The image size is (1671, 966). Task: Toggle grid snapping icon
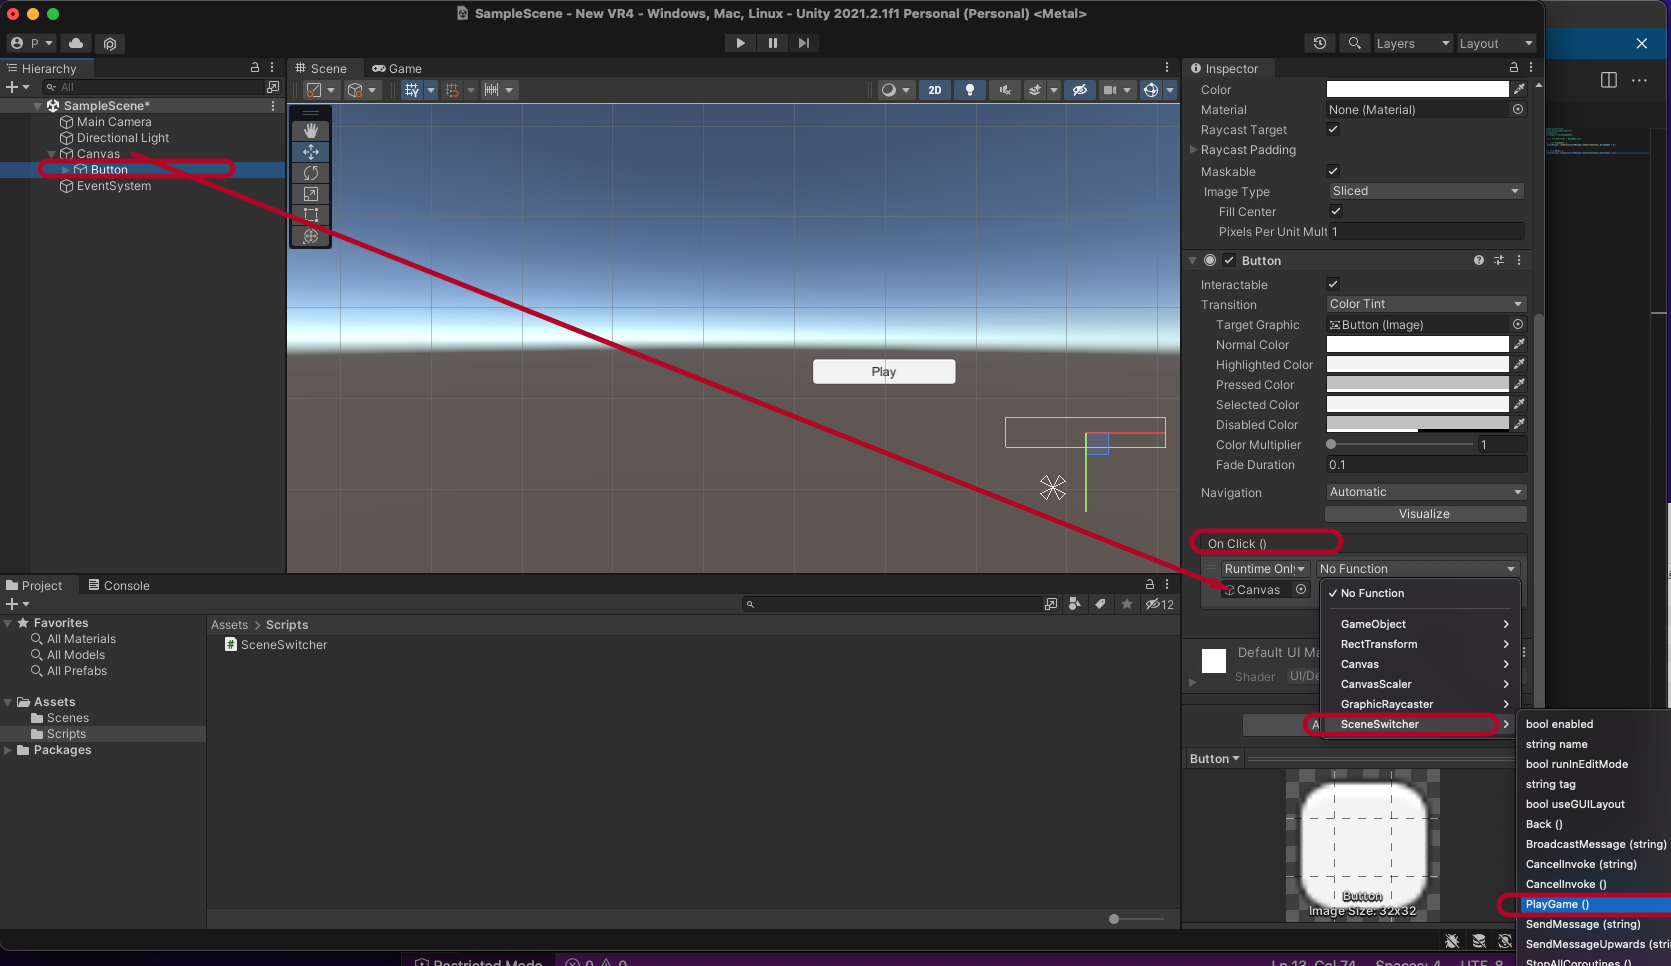pos(452,90)
